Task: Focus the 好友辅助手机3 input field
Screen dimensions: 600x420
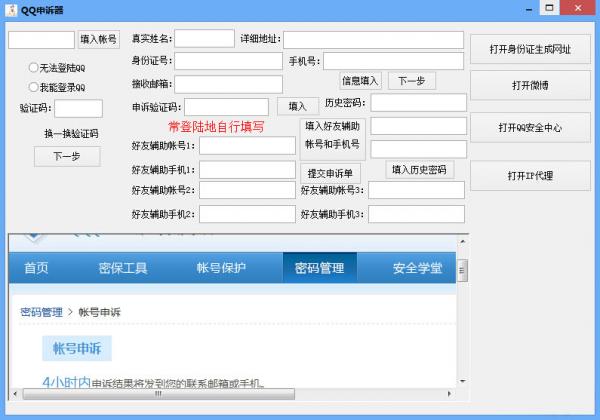Action: (416, 214)
